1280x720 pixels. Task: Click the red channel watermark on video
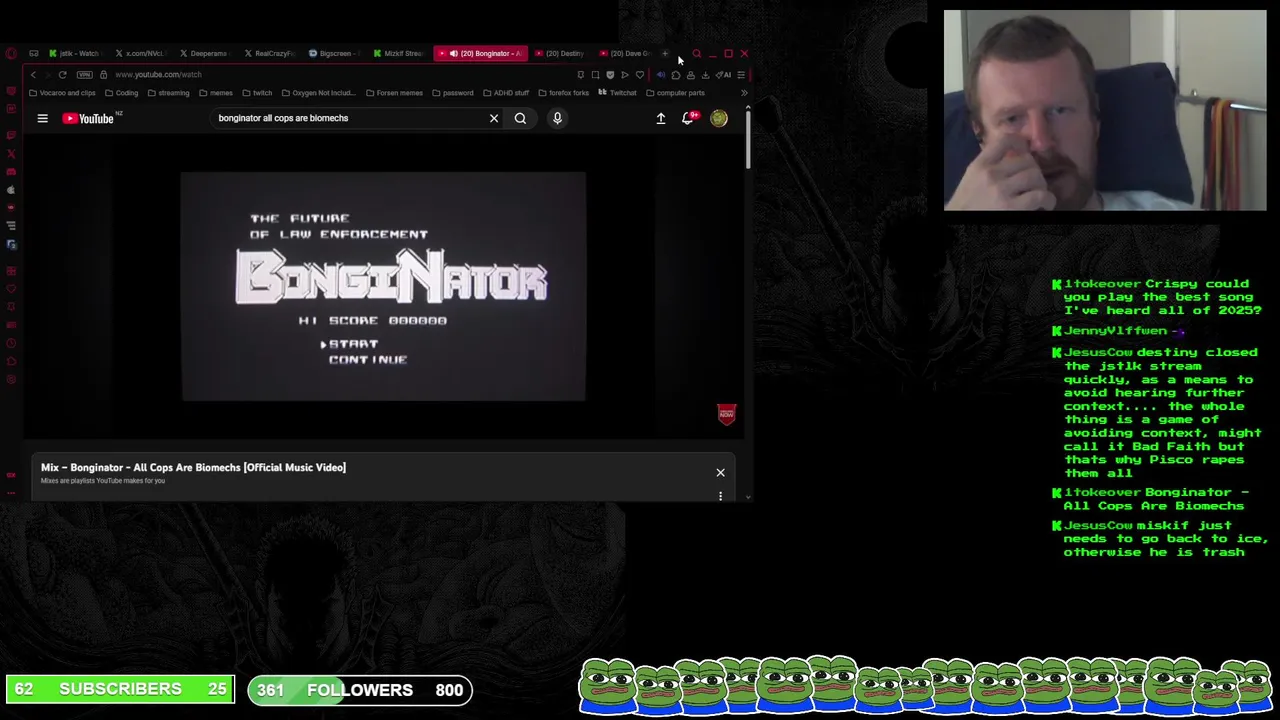click(726, 414)
